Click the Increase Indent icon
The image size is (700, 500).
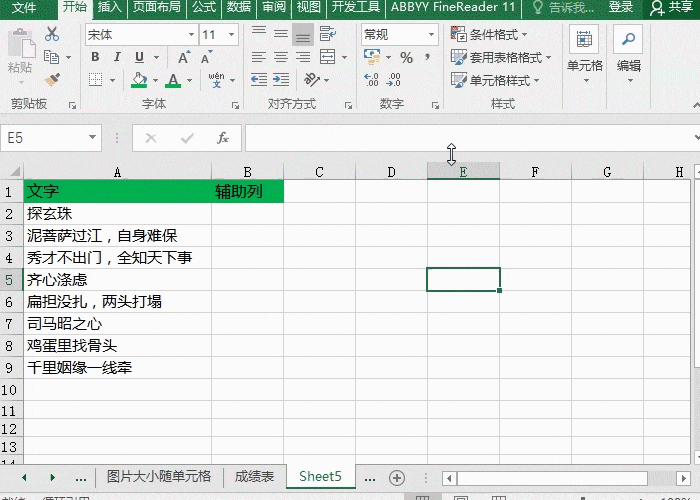(281, 81)
